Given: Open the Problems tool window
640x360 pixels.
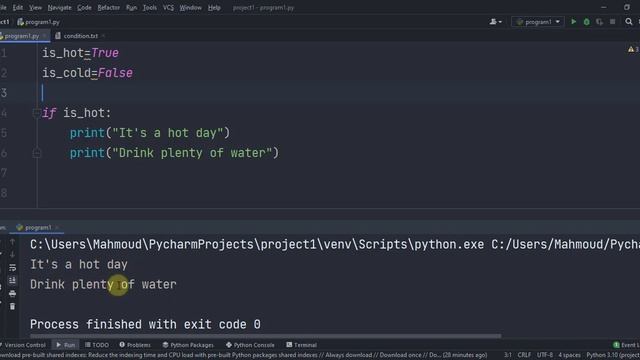Looking at the screenshot, I should coord(135,345).
